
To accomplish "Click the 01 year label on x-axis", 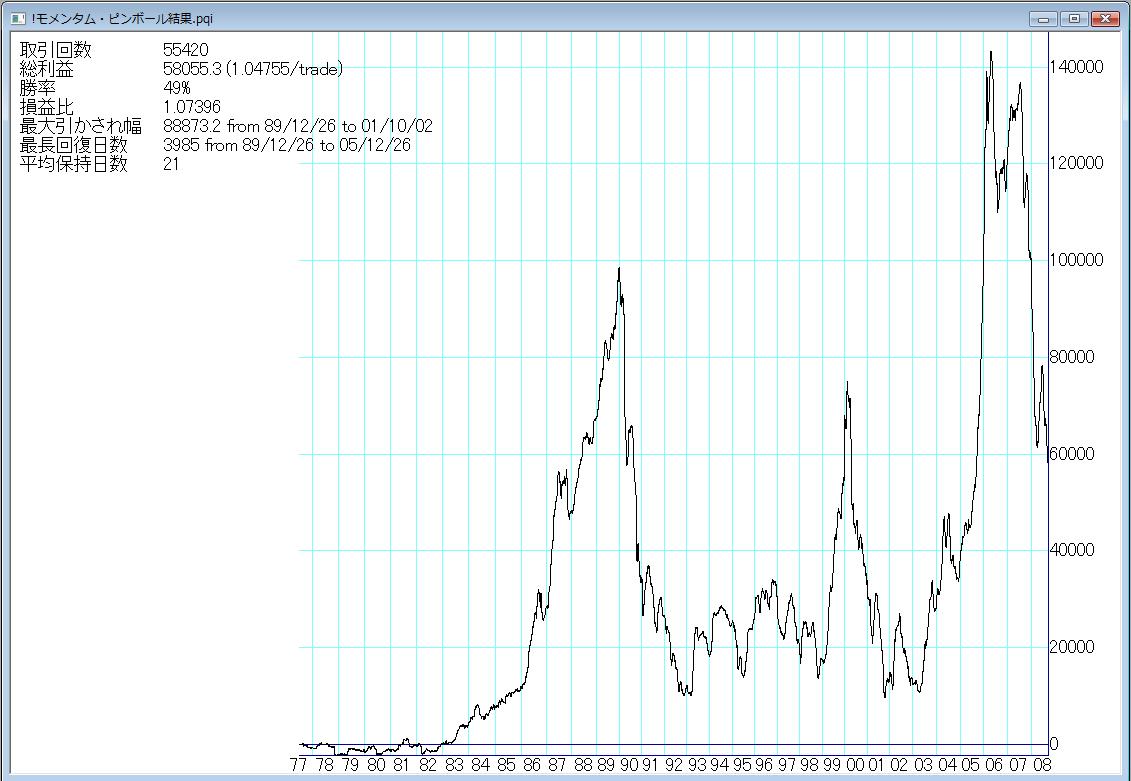I will click(876, 765).
